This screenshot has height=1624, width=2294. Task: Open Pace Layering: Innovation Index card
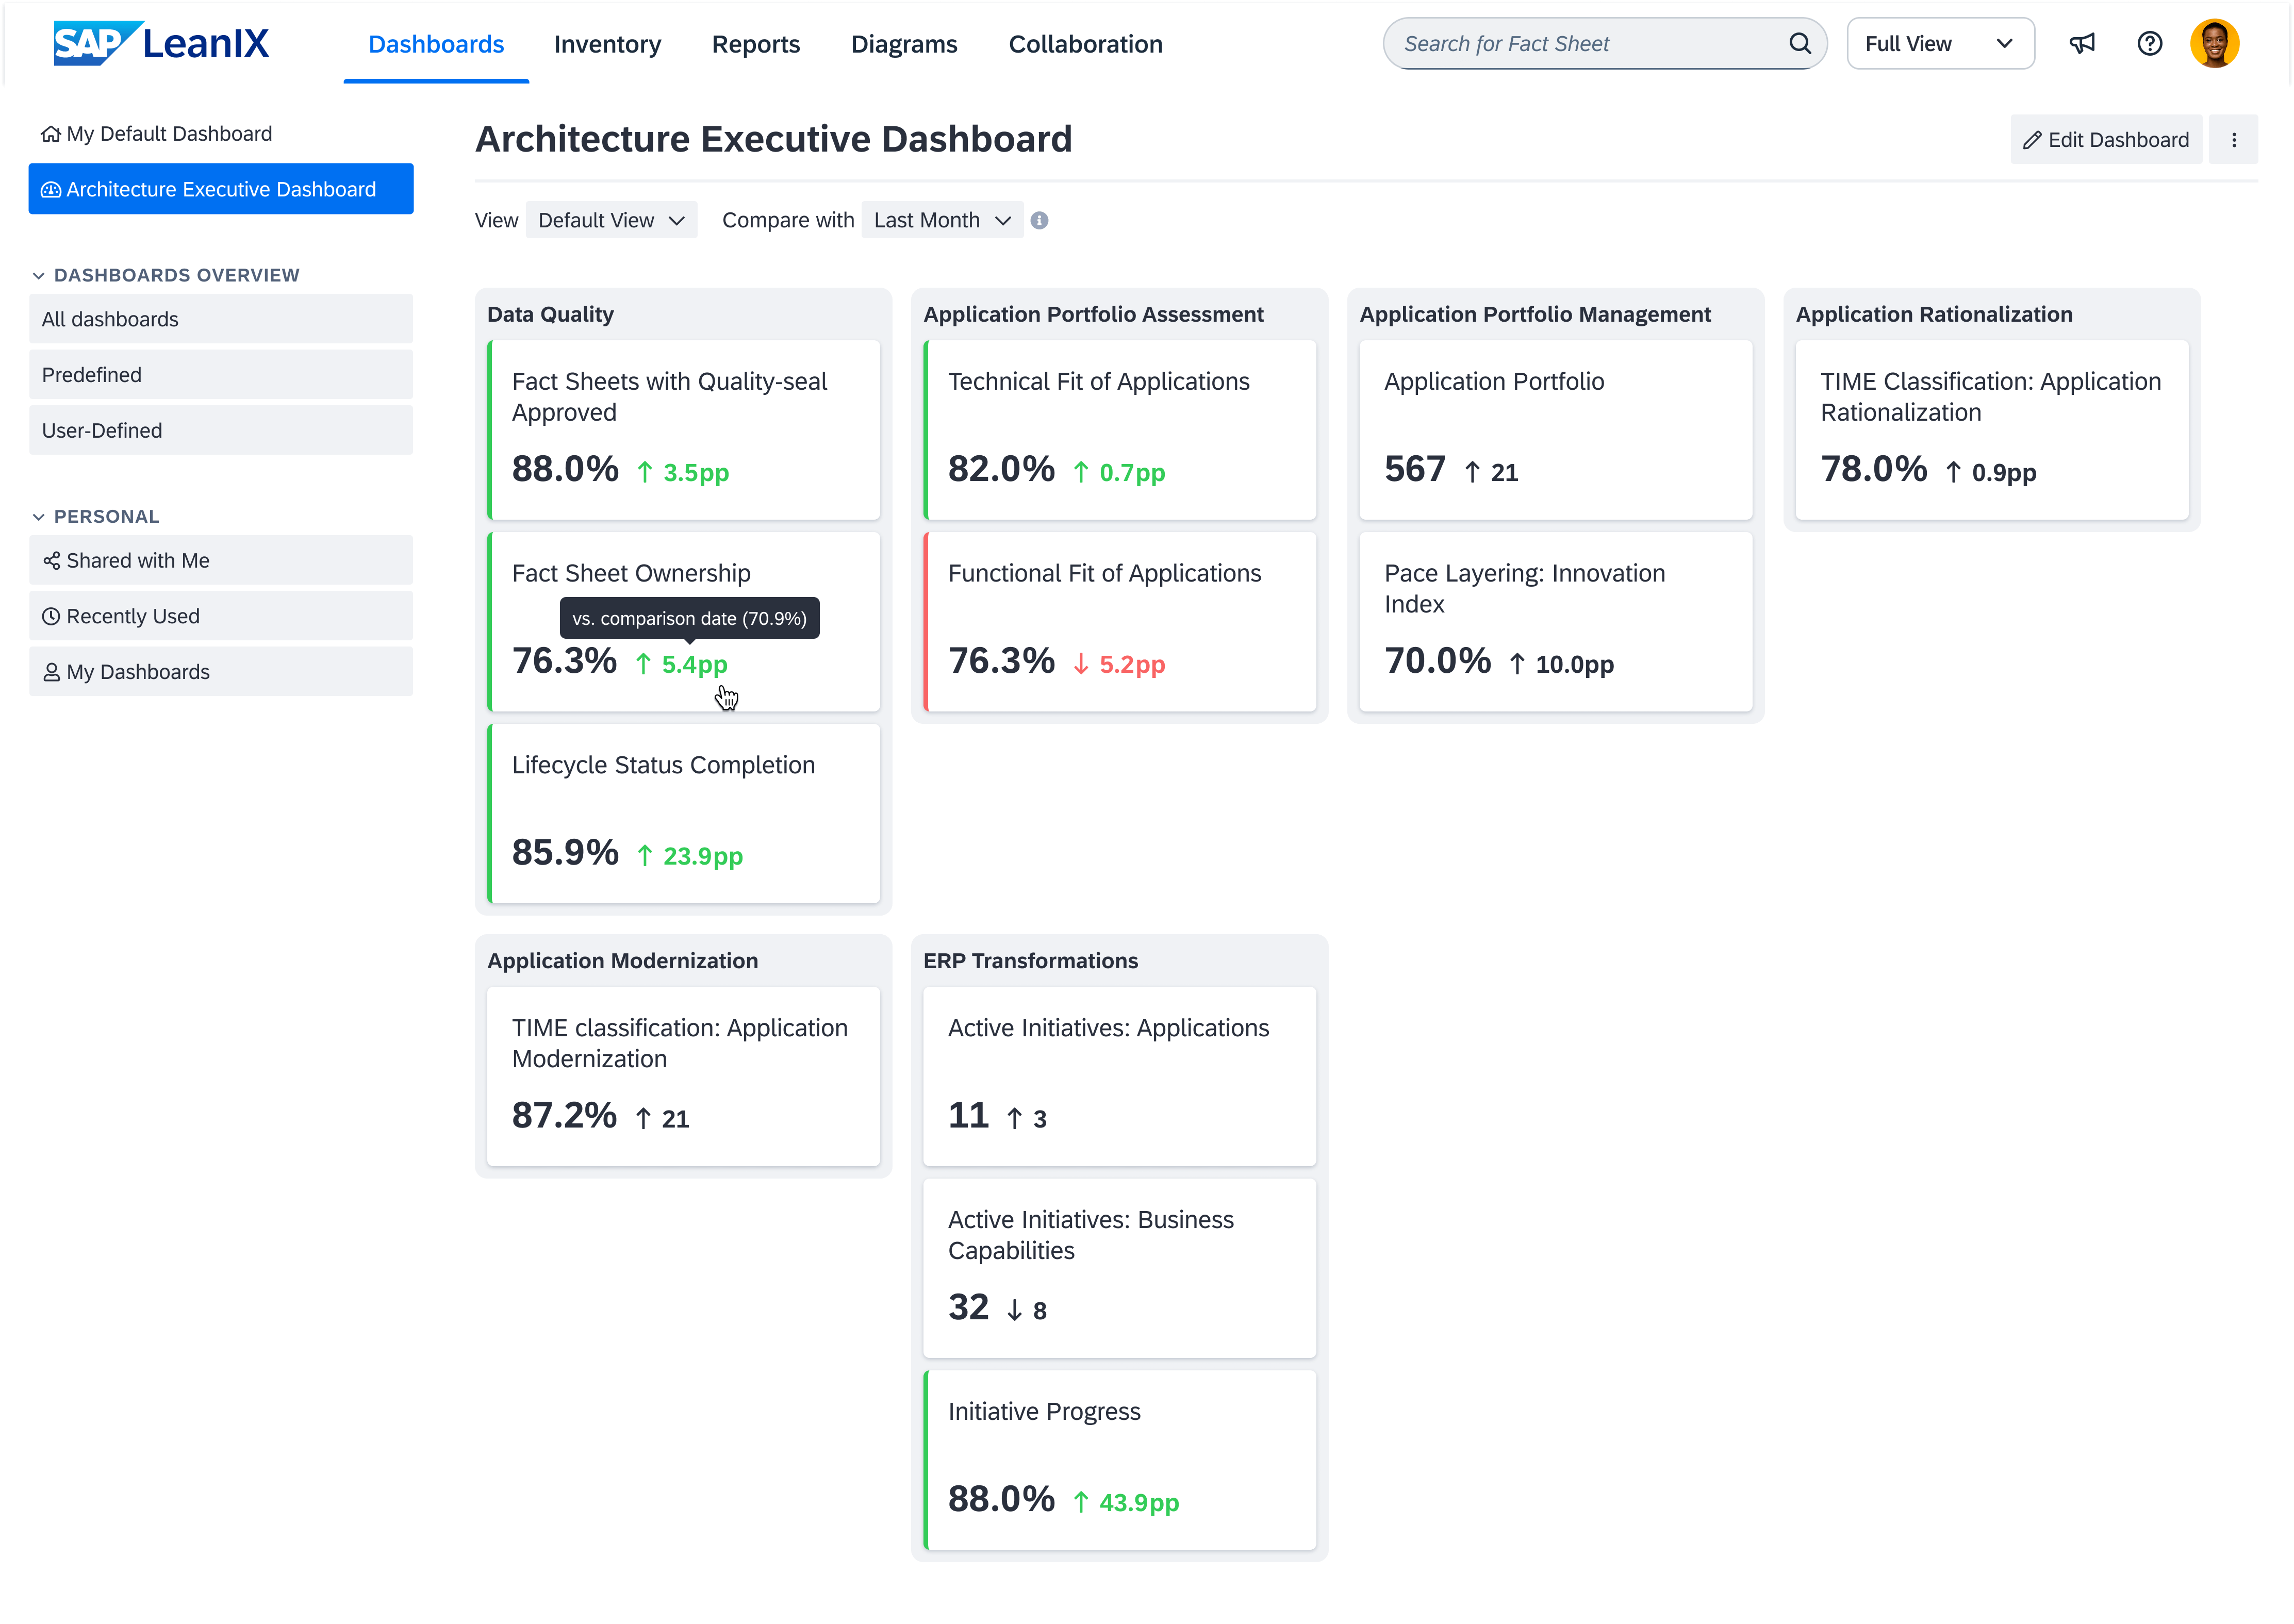pyautogui.click(x=1555, y=622)
